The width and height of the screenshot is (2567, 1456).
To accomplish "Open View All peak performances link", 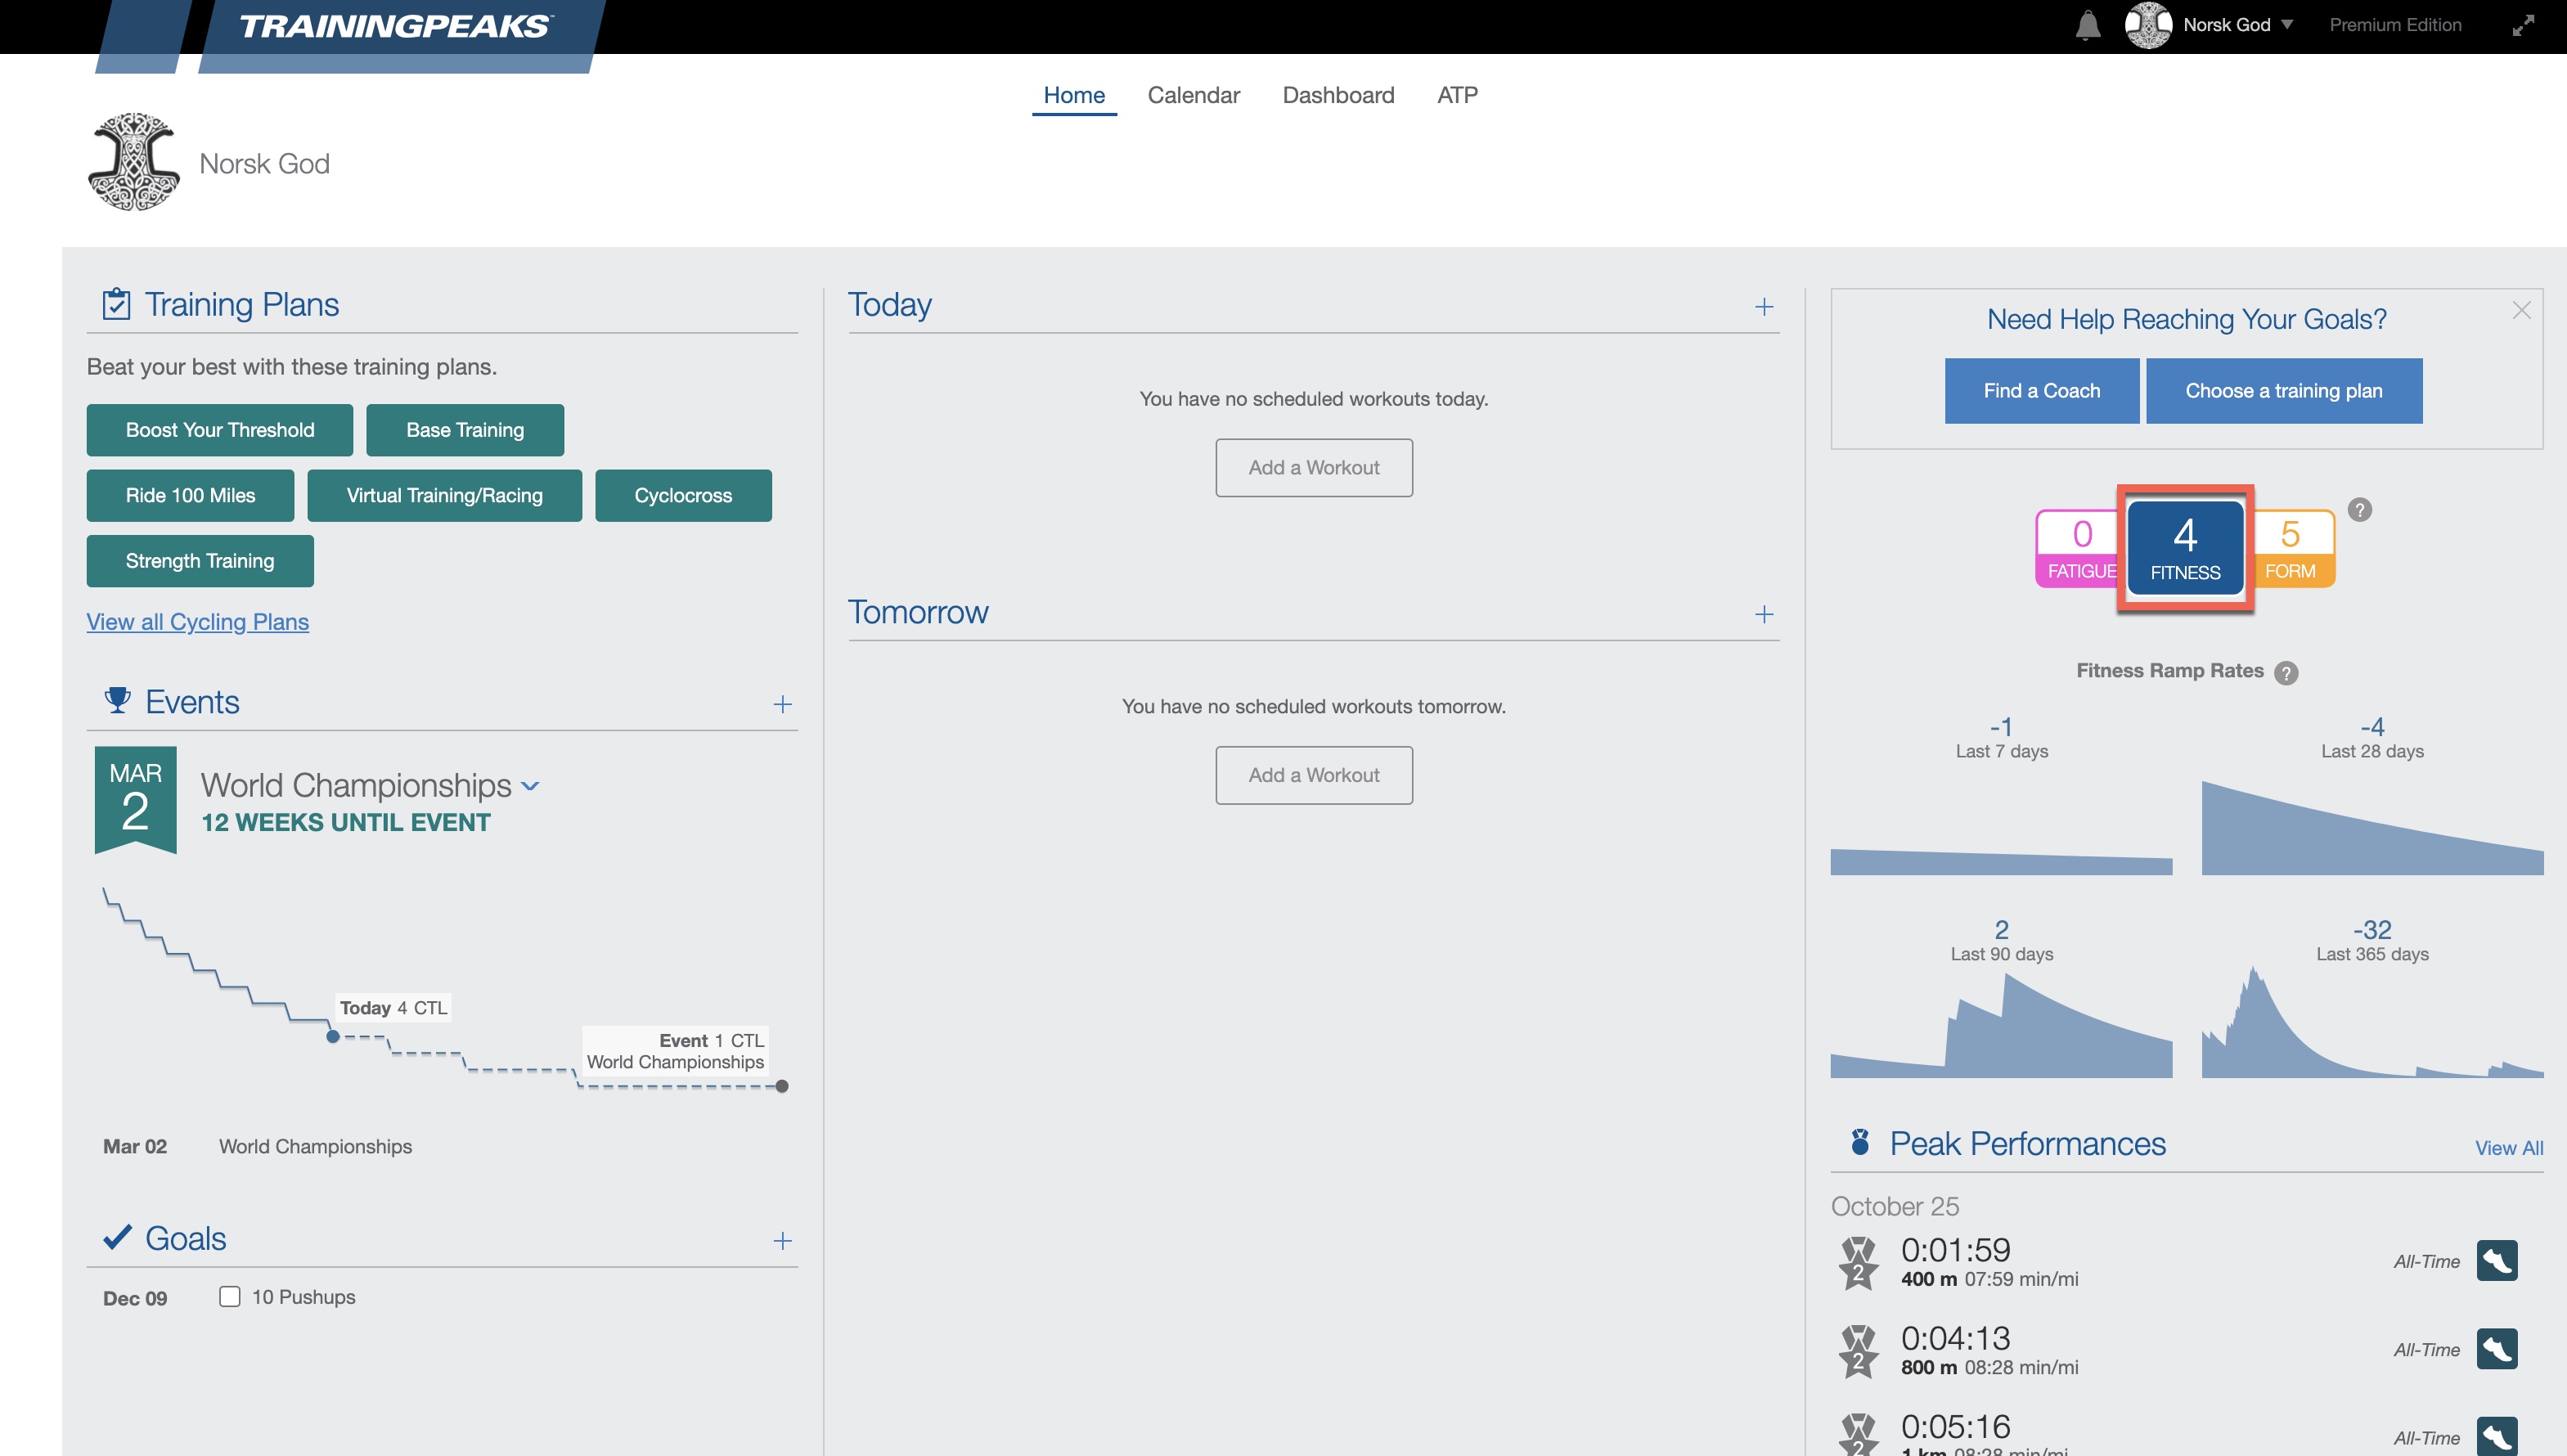I will 2508,1148.
